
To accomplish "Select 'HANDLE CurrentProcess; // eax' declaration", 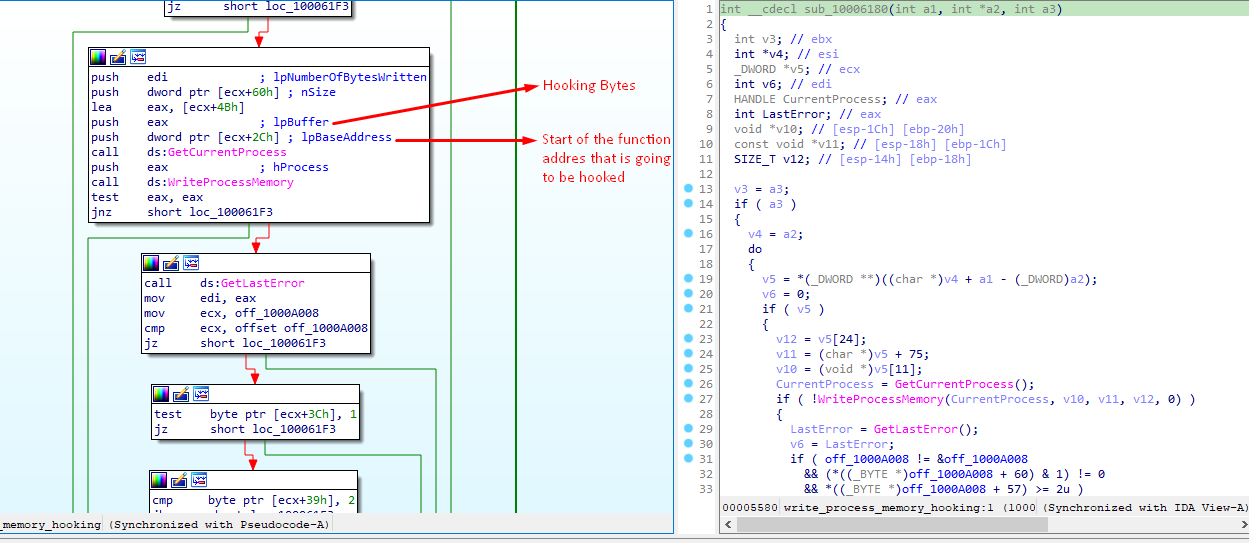I will click(835, 99).
